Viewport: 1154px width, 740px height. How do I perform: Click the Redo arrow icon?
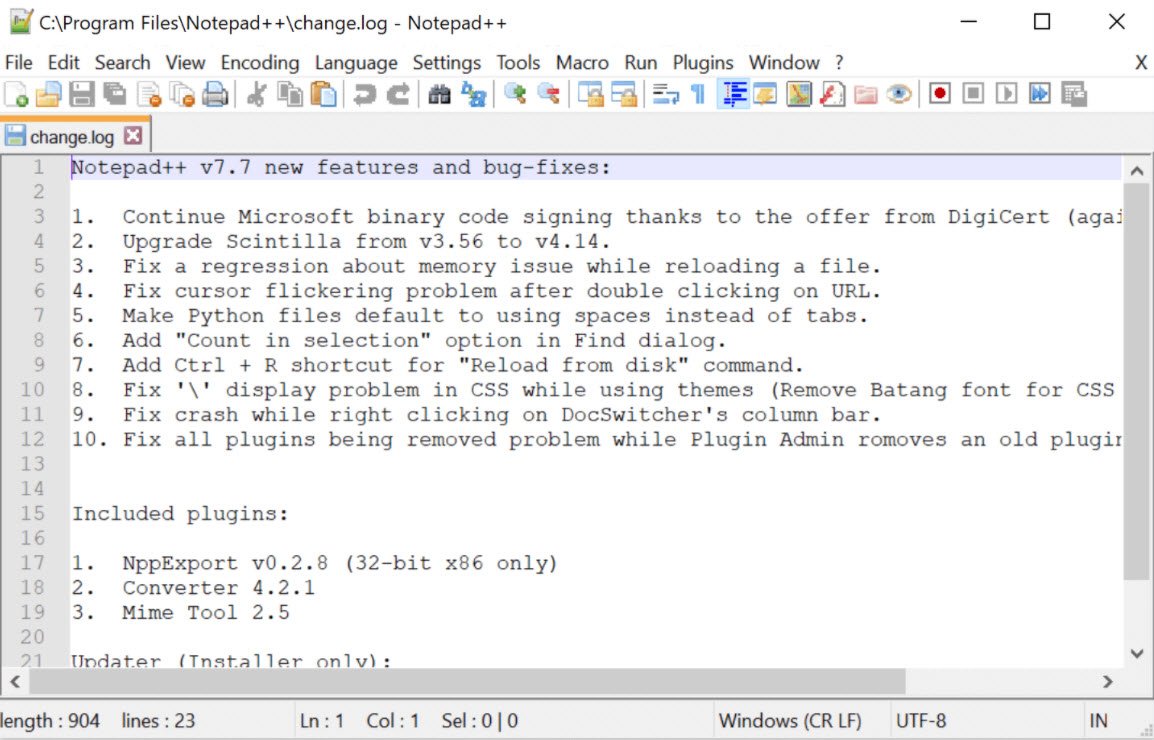(398, 94)
